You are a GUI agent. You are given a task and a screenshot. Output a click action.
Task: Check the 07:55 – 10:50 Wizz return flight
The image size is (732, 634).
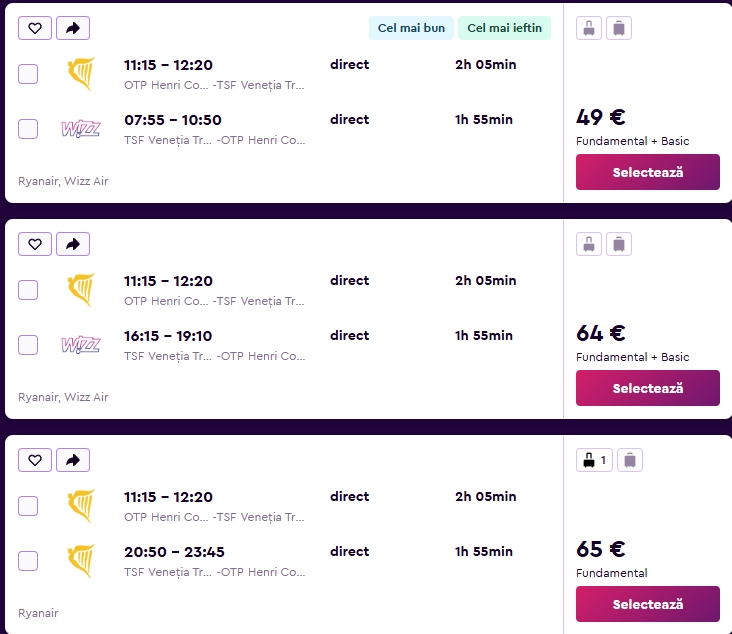(x=28, y=129)
